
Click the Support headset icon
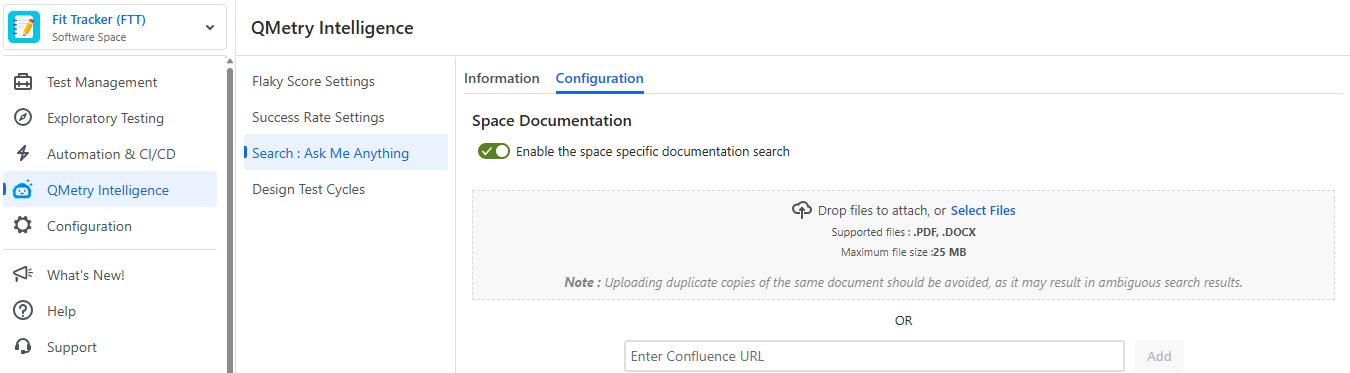click(x=23, y=347)
